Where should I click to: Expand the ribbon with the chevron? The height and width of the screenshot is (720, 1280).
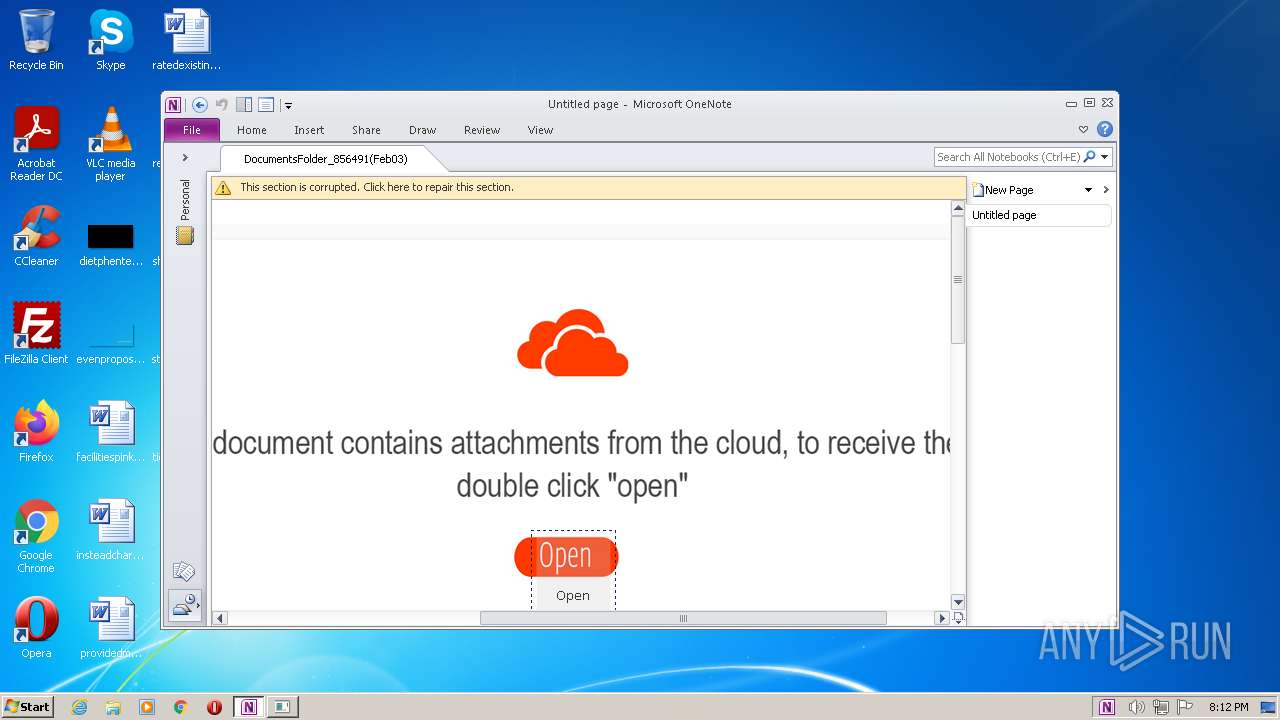pyautogui.click(x=1083, y=130)
